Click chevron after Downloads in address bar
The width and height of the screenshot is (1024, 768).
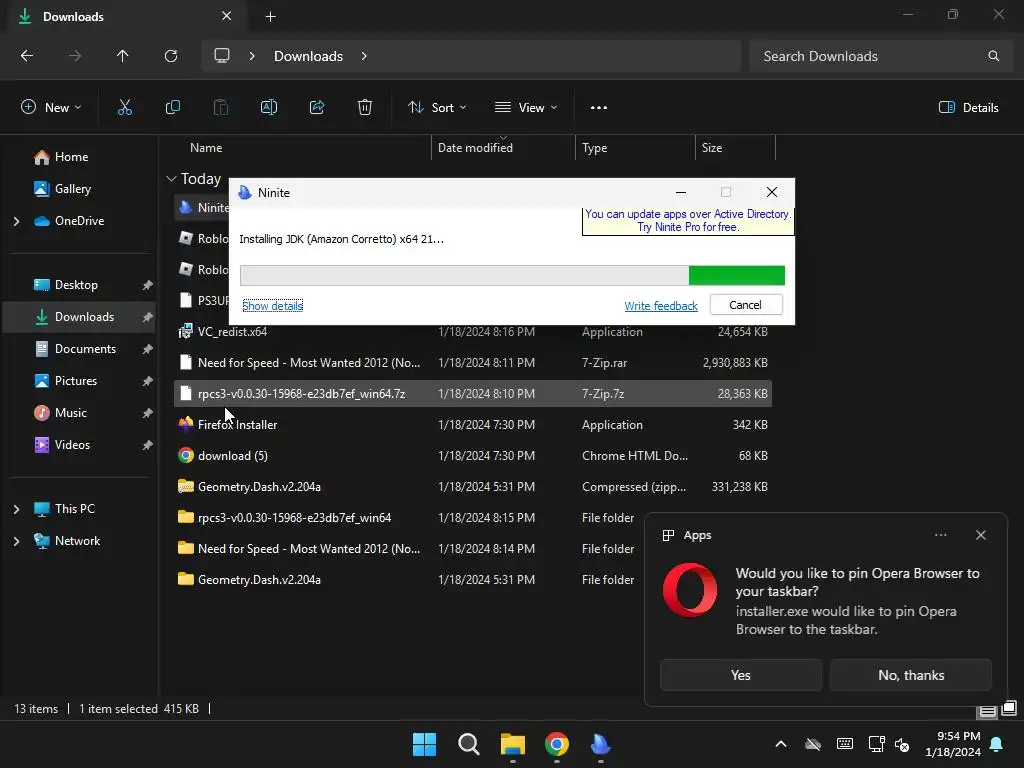(x=364, y=56)
